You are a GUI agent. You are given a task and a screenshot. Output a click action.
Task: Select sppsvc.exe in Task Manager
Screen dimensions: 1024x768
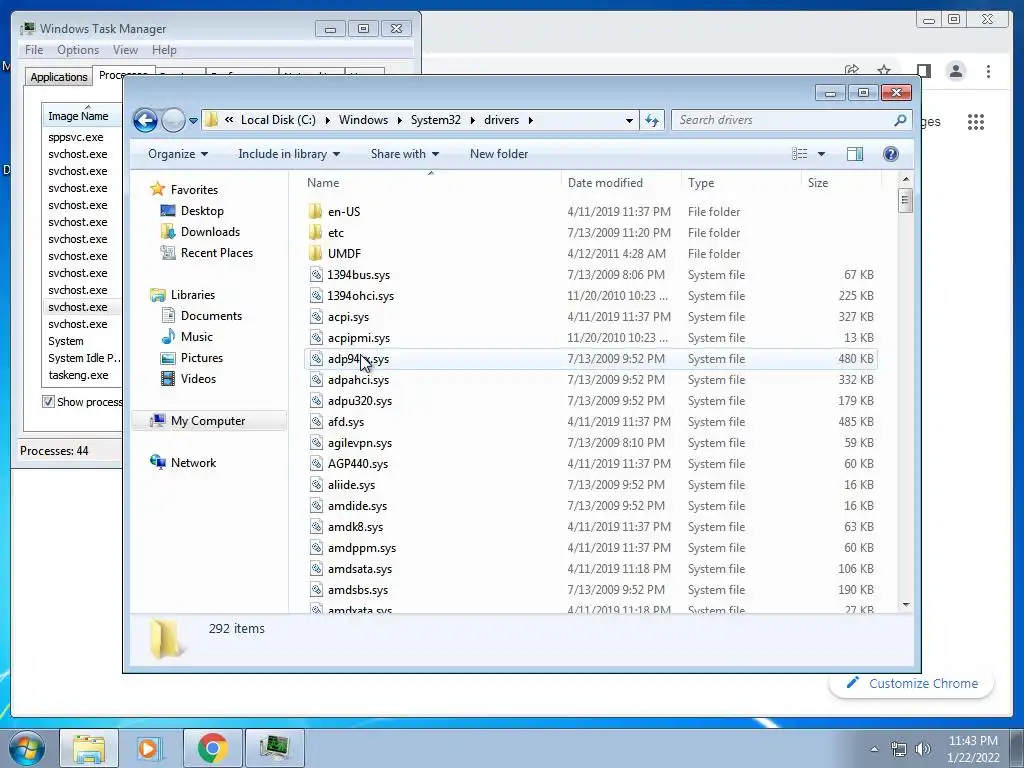[x=76, y=138]
